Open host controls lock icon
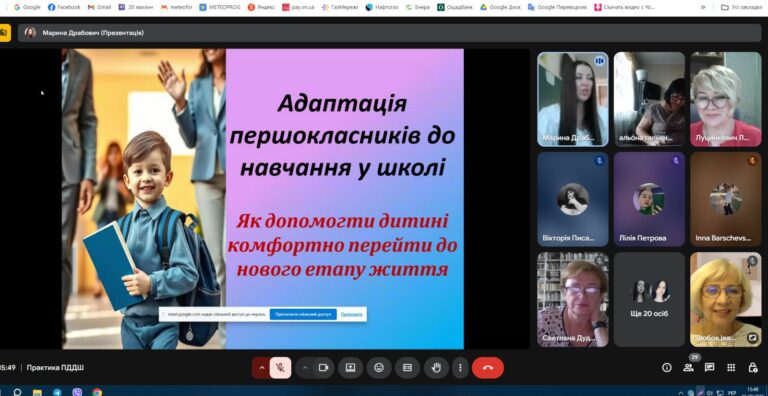Image resolution: width=768 pixels, height=396 pixels. point(753,368)
